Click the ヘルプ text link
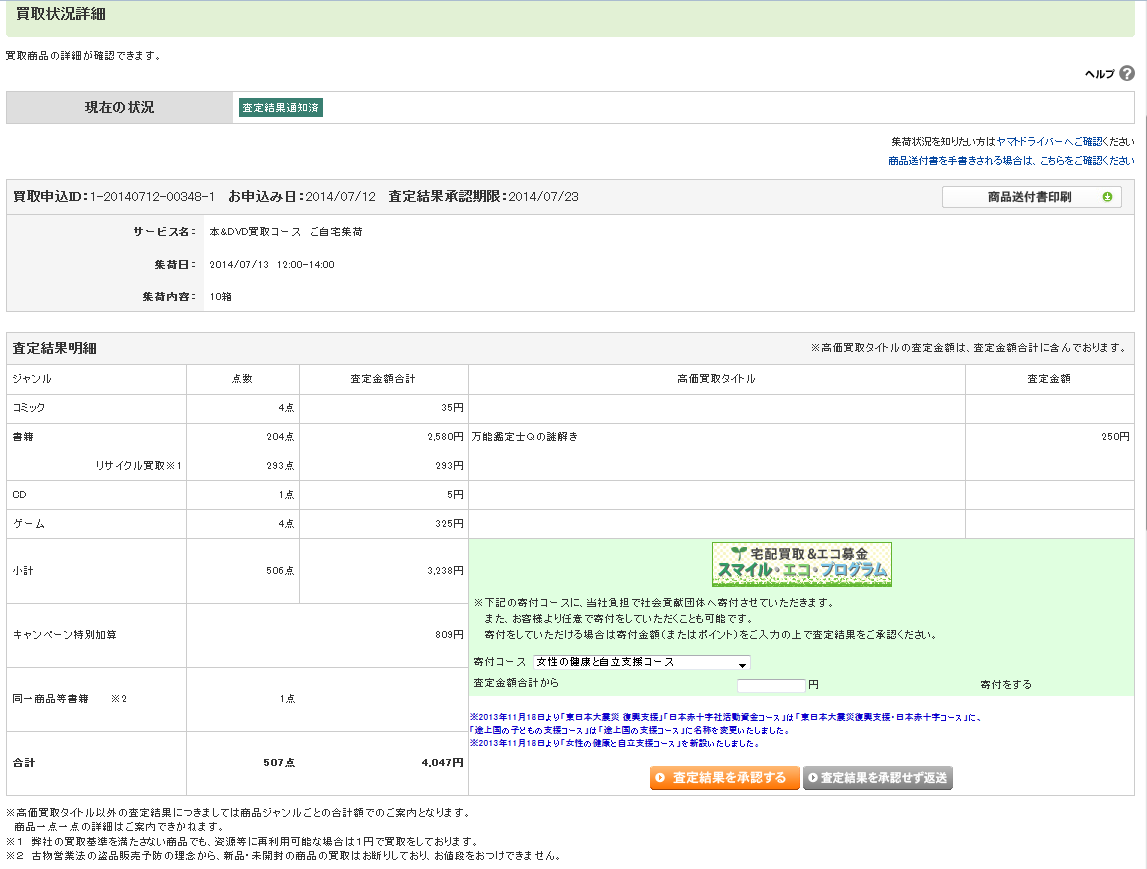This screenshot has height=869, width=1147. pos(1099,74)
